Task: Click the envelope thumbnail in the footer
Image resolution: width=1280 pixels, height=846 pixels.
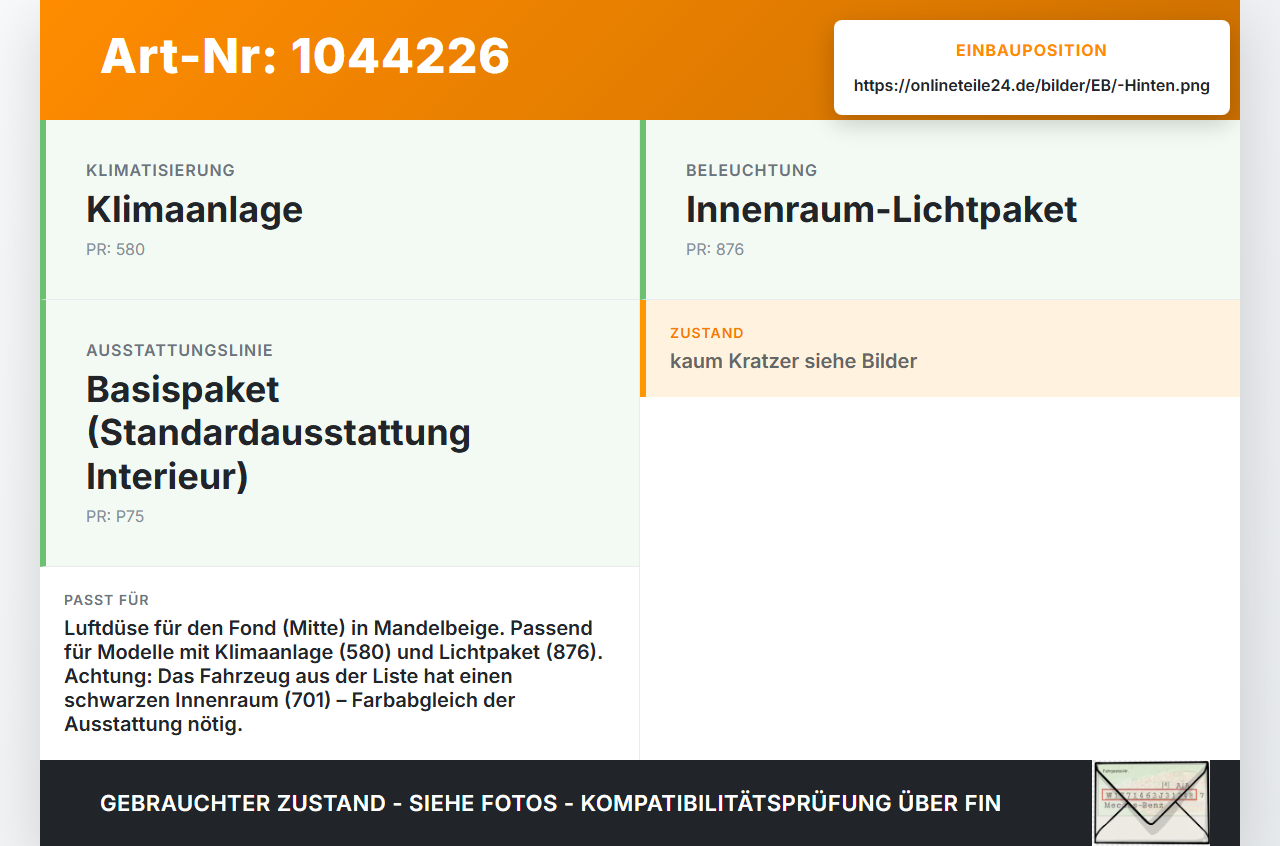Action: point(1151,803)
